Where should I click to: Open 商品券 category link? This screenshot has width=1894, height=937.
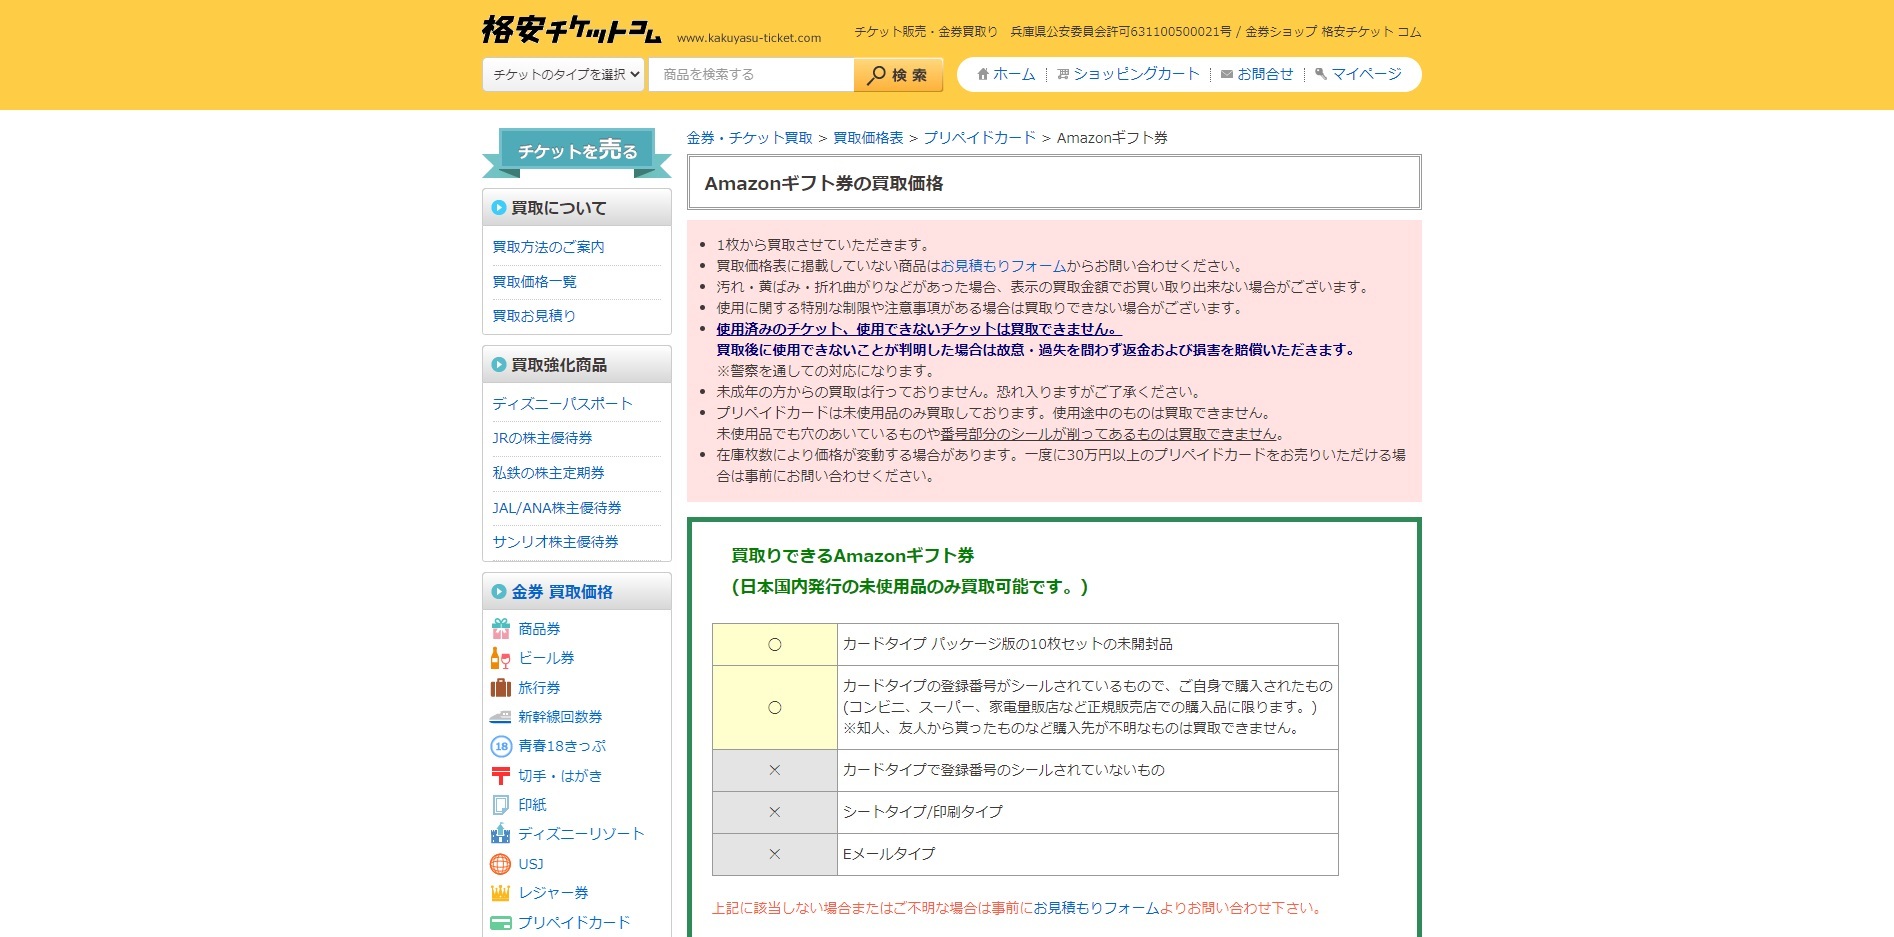coord(539,629)
